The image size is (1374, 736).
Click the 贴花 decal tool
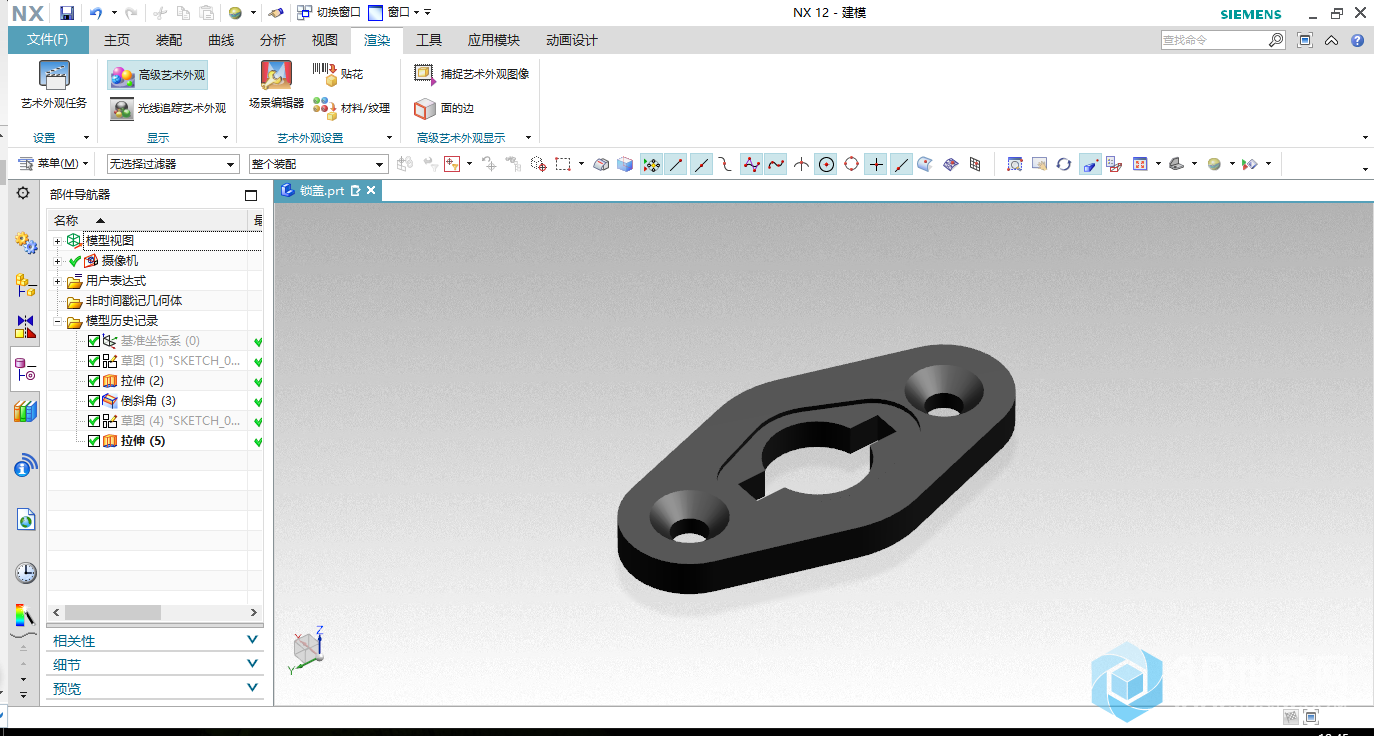click(x=337, y=74)
